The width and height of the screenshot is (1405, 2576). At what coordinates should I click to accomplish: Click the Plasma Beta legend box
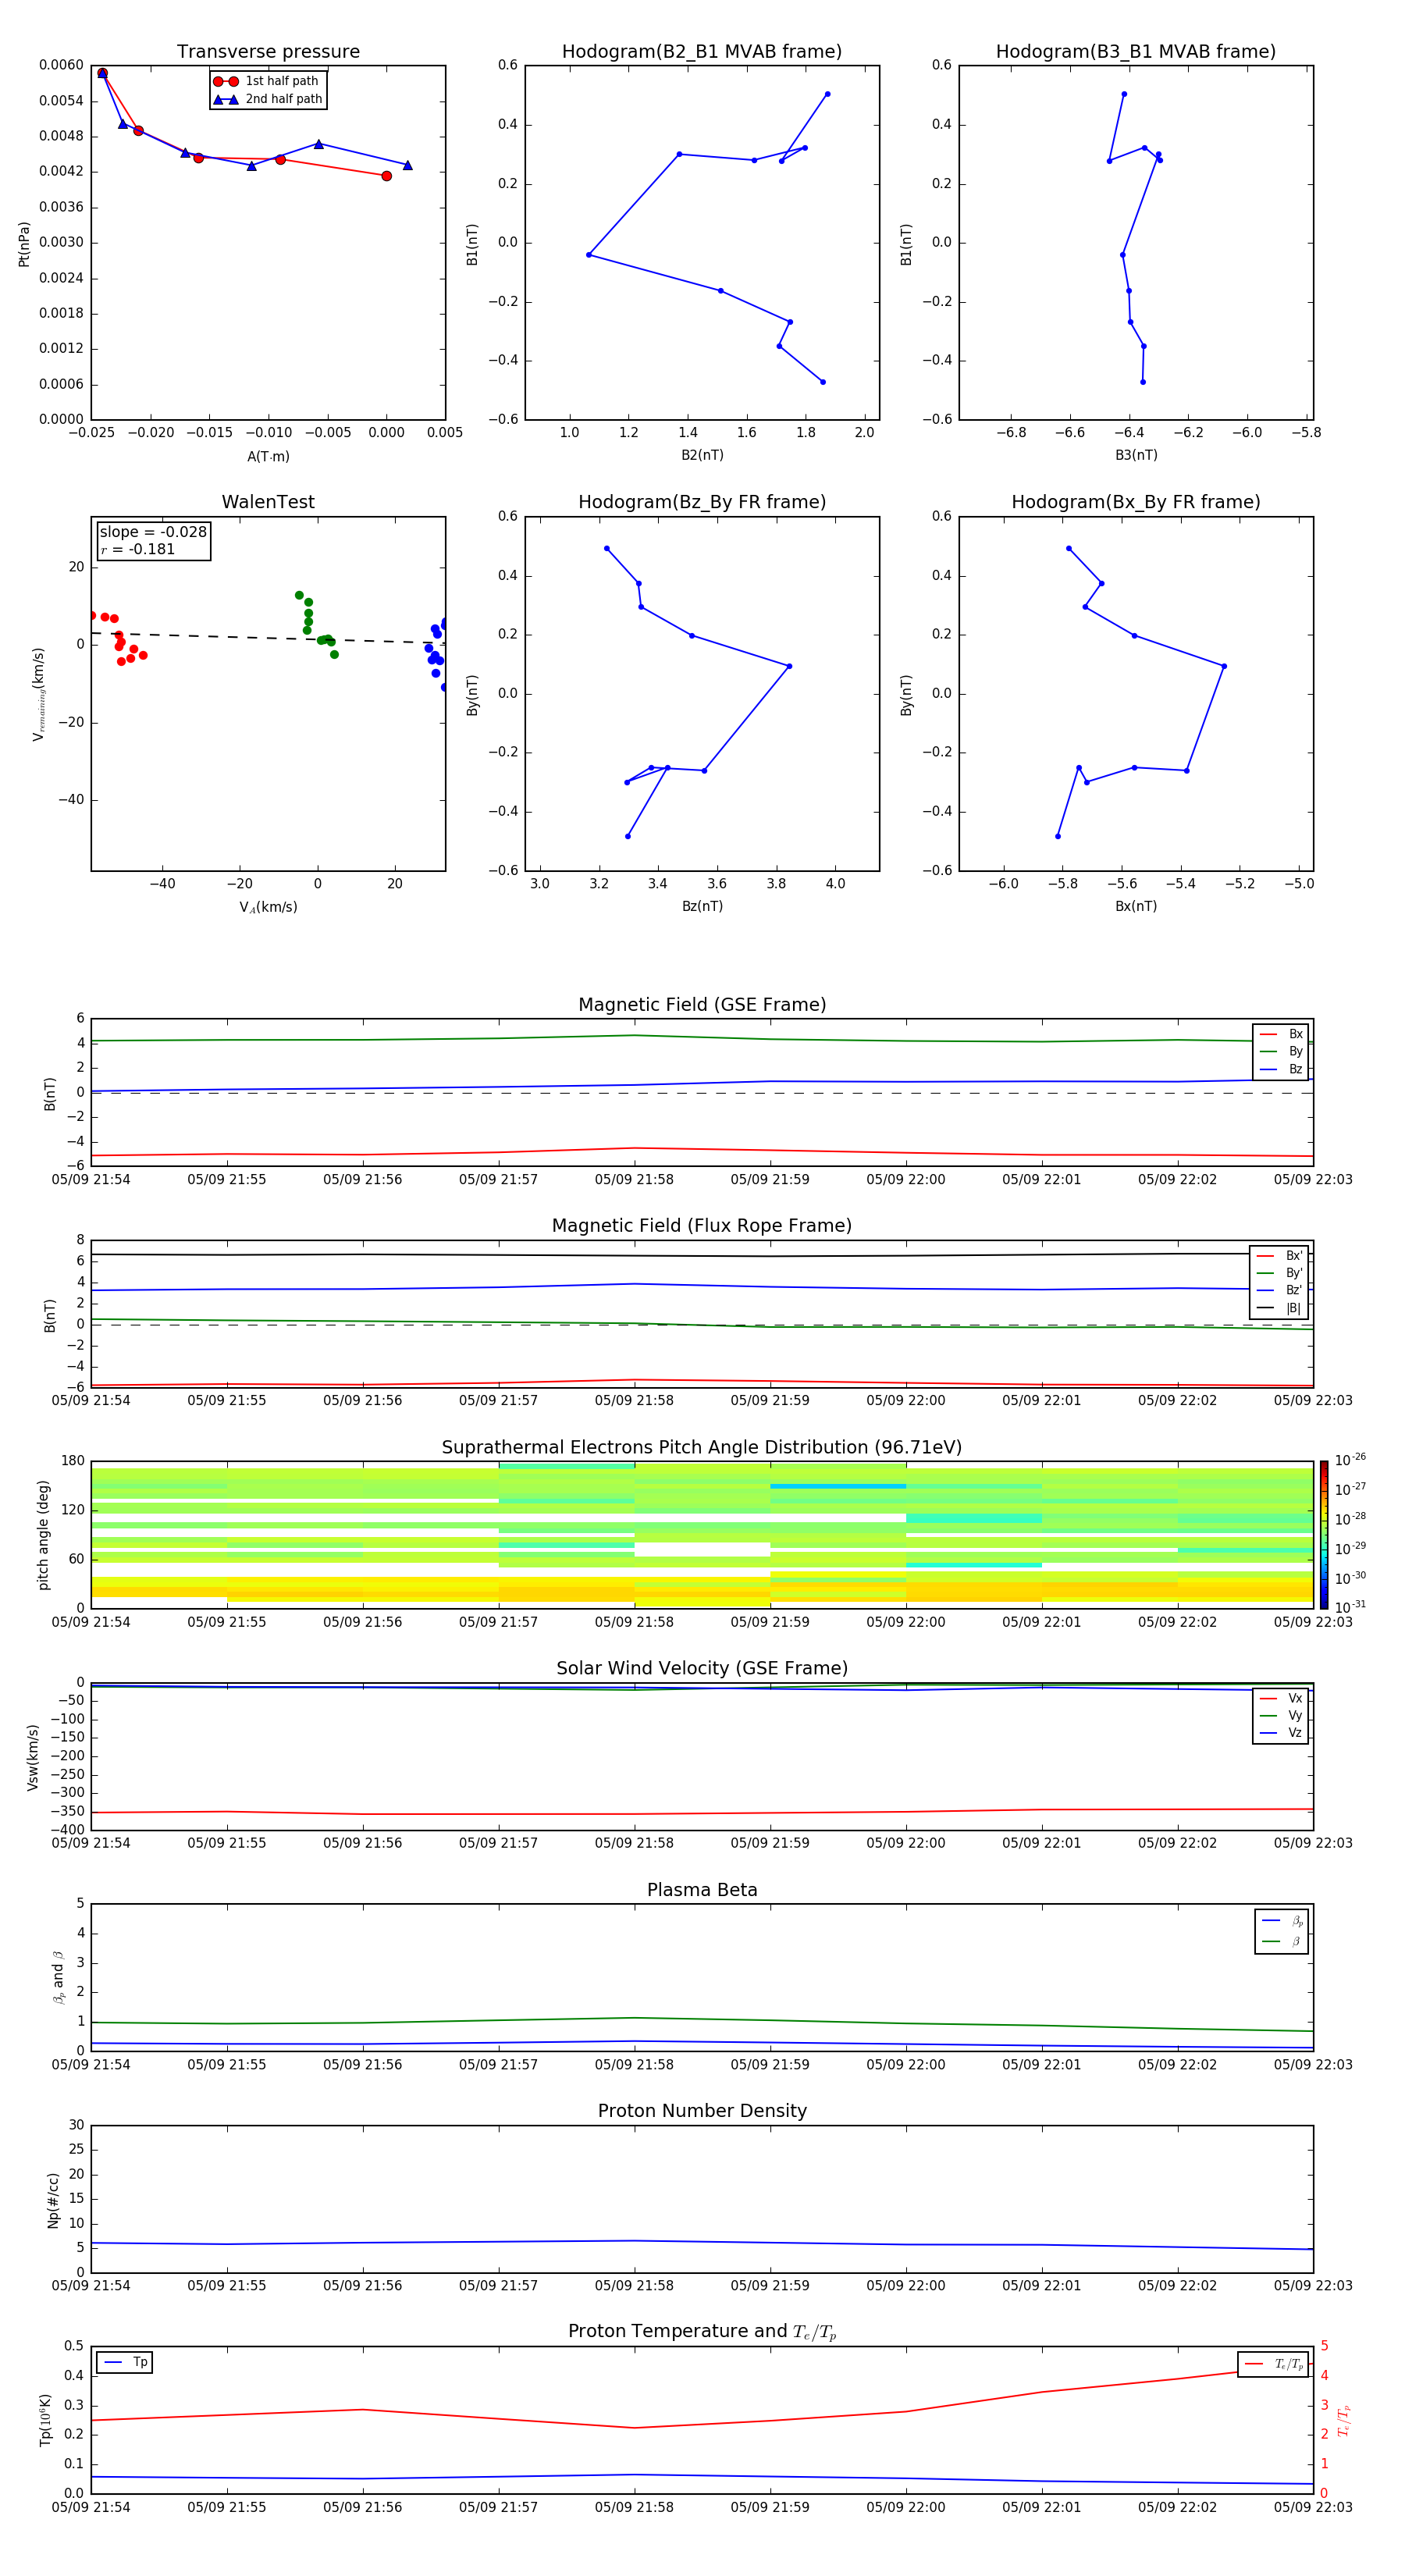[x=1282, y=1931]
